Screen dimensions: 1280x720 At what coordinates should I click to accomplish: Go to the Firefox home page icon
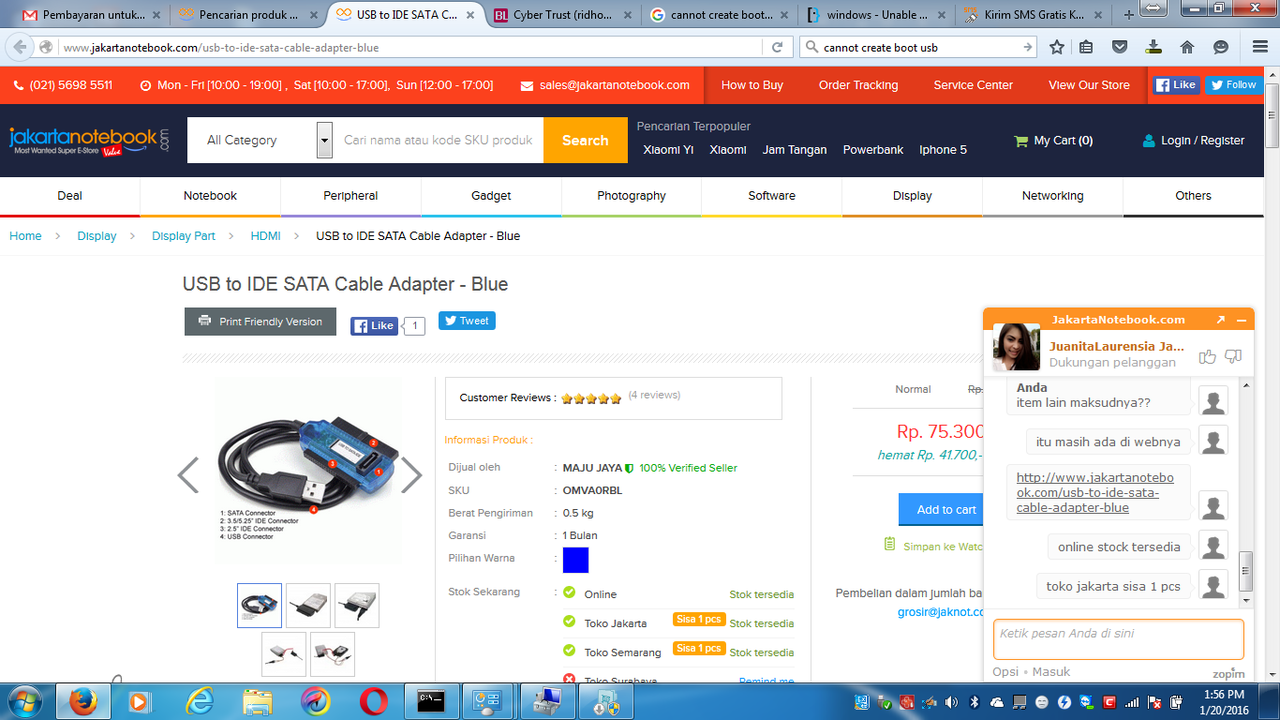click(x=1187, y=47)
